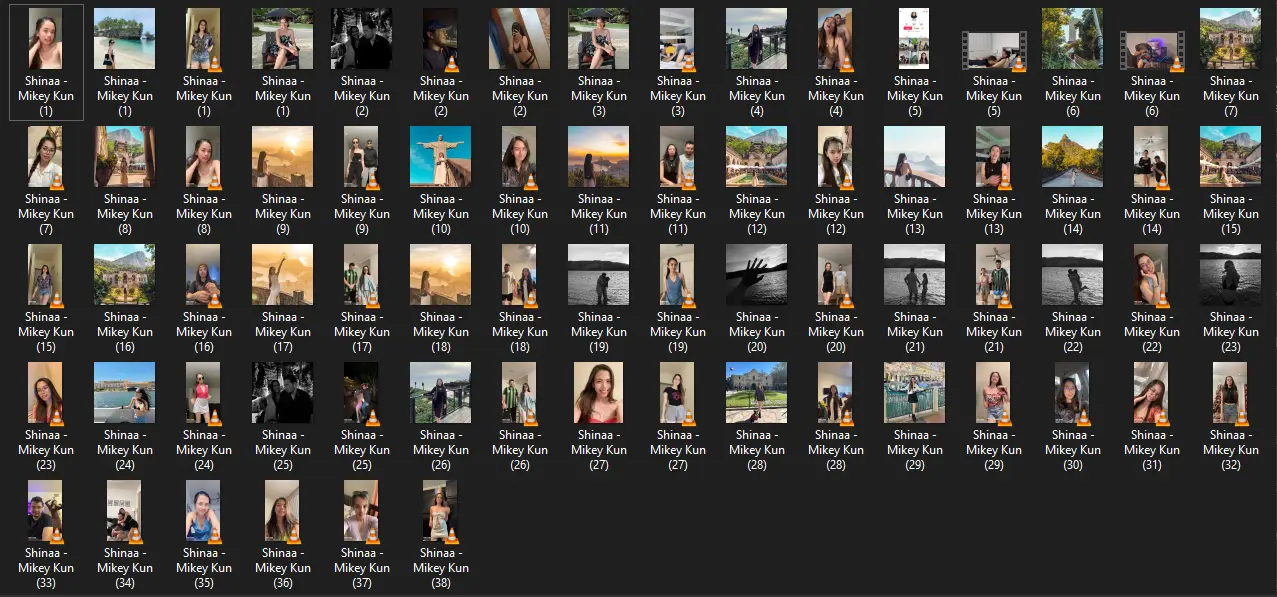Select the VLC video file Shinaa - Mikey Kun (20)
Screen dimensions: 1277x597
click(836, 275)
